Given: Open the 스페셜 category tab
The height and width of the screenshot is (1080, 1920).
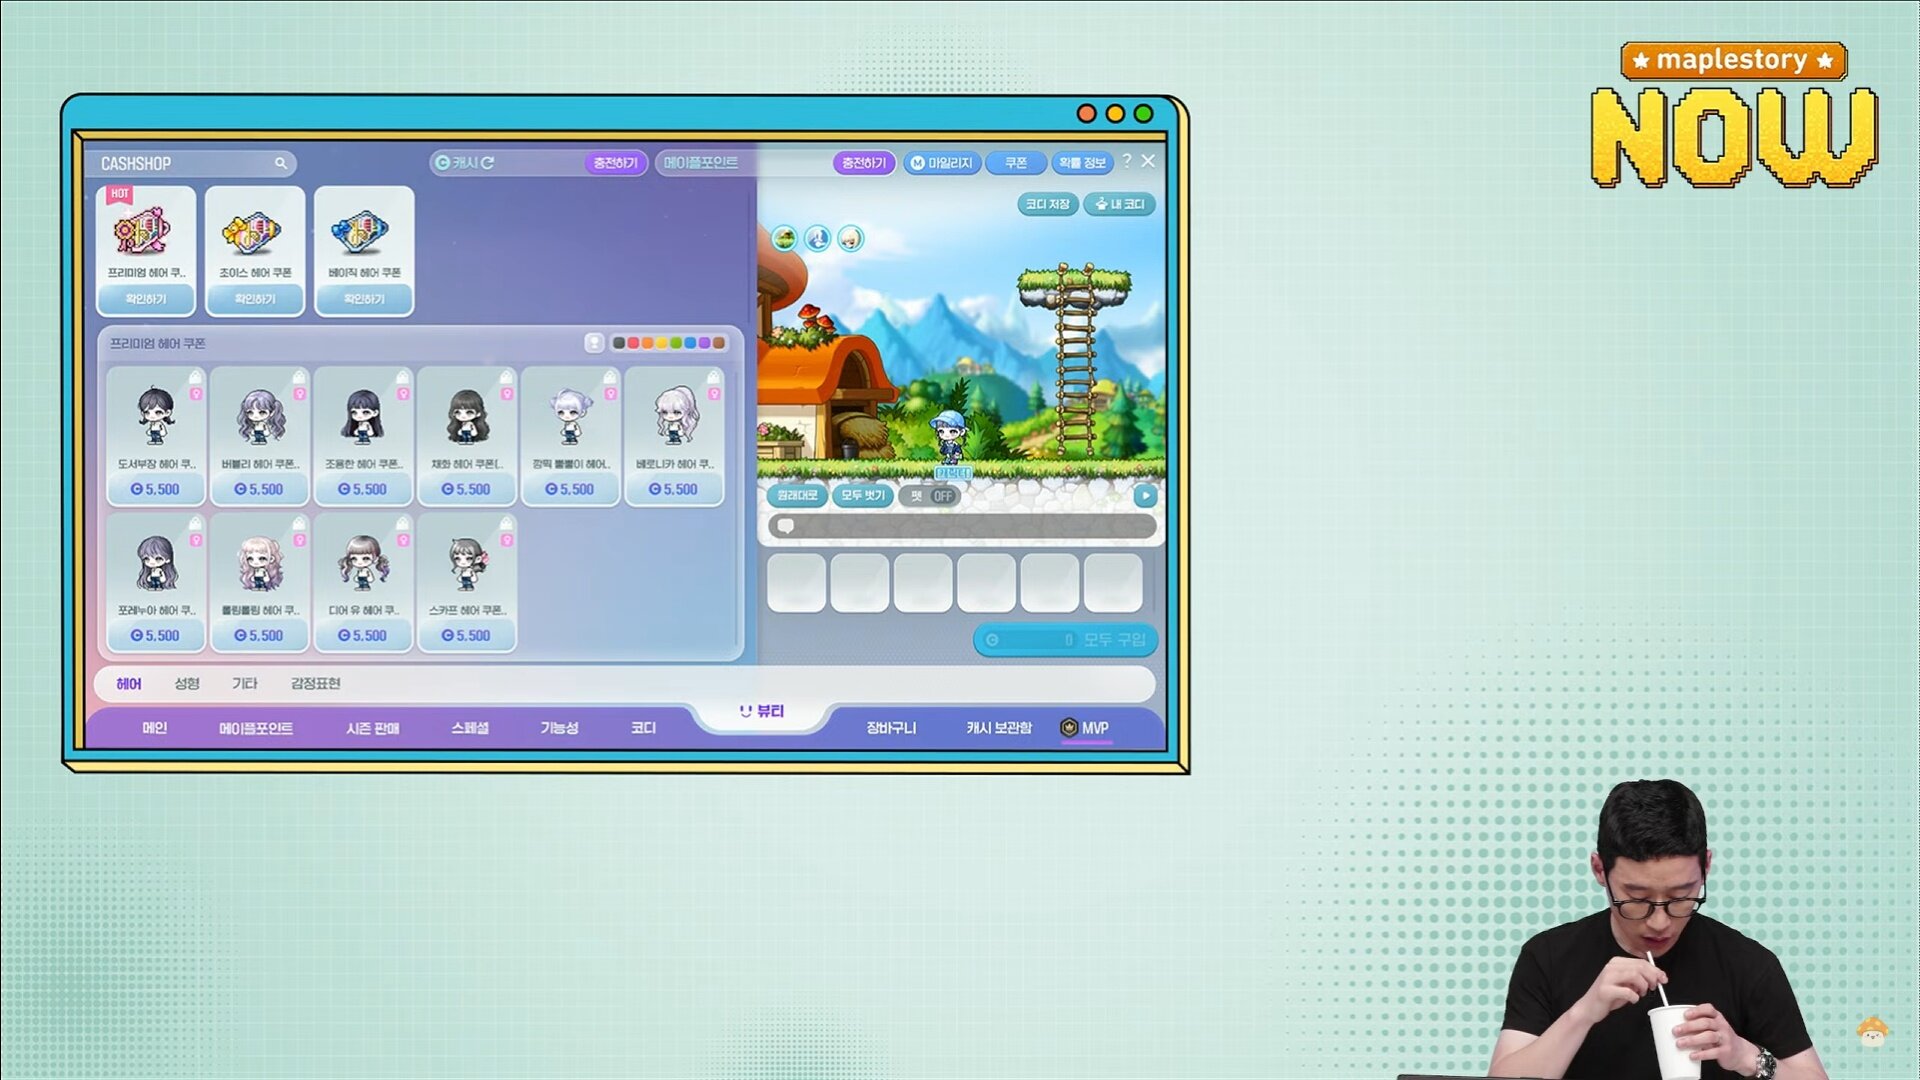Looking at the screenshot, I should 470,728.
